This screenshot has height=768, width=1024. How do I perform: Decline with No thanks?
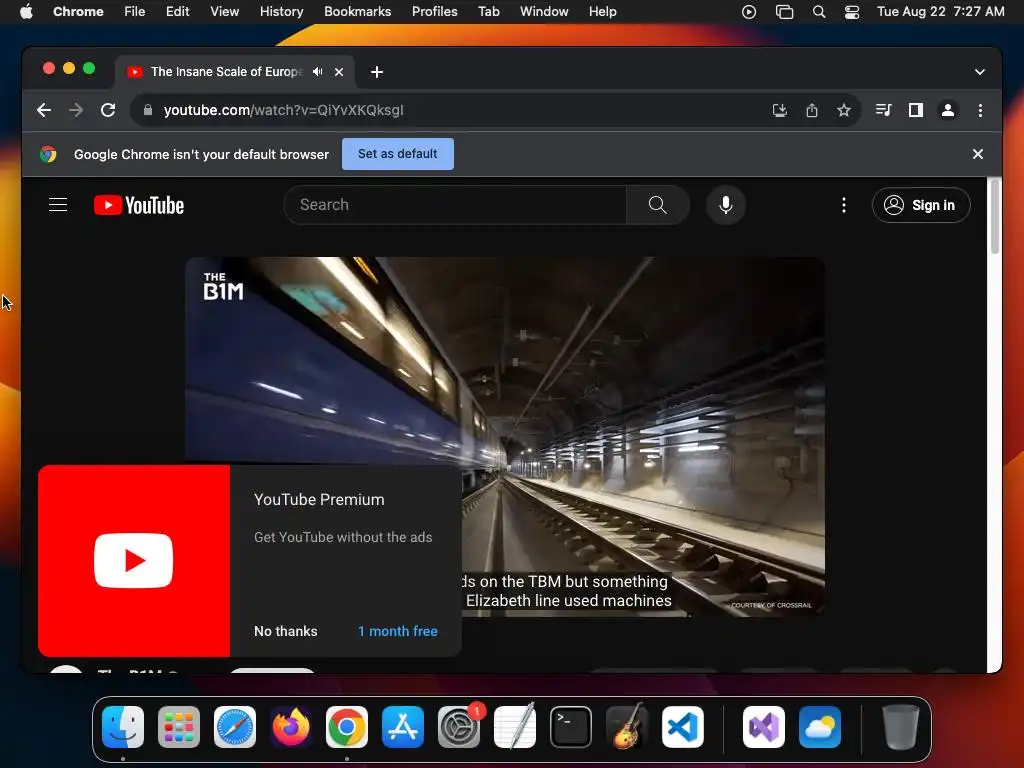tap(285, 632)
